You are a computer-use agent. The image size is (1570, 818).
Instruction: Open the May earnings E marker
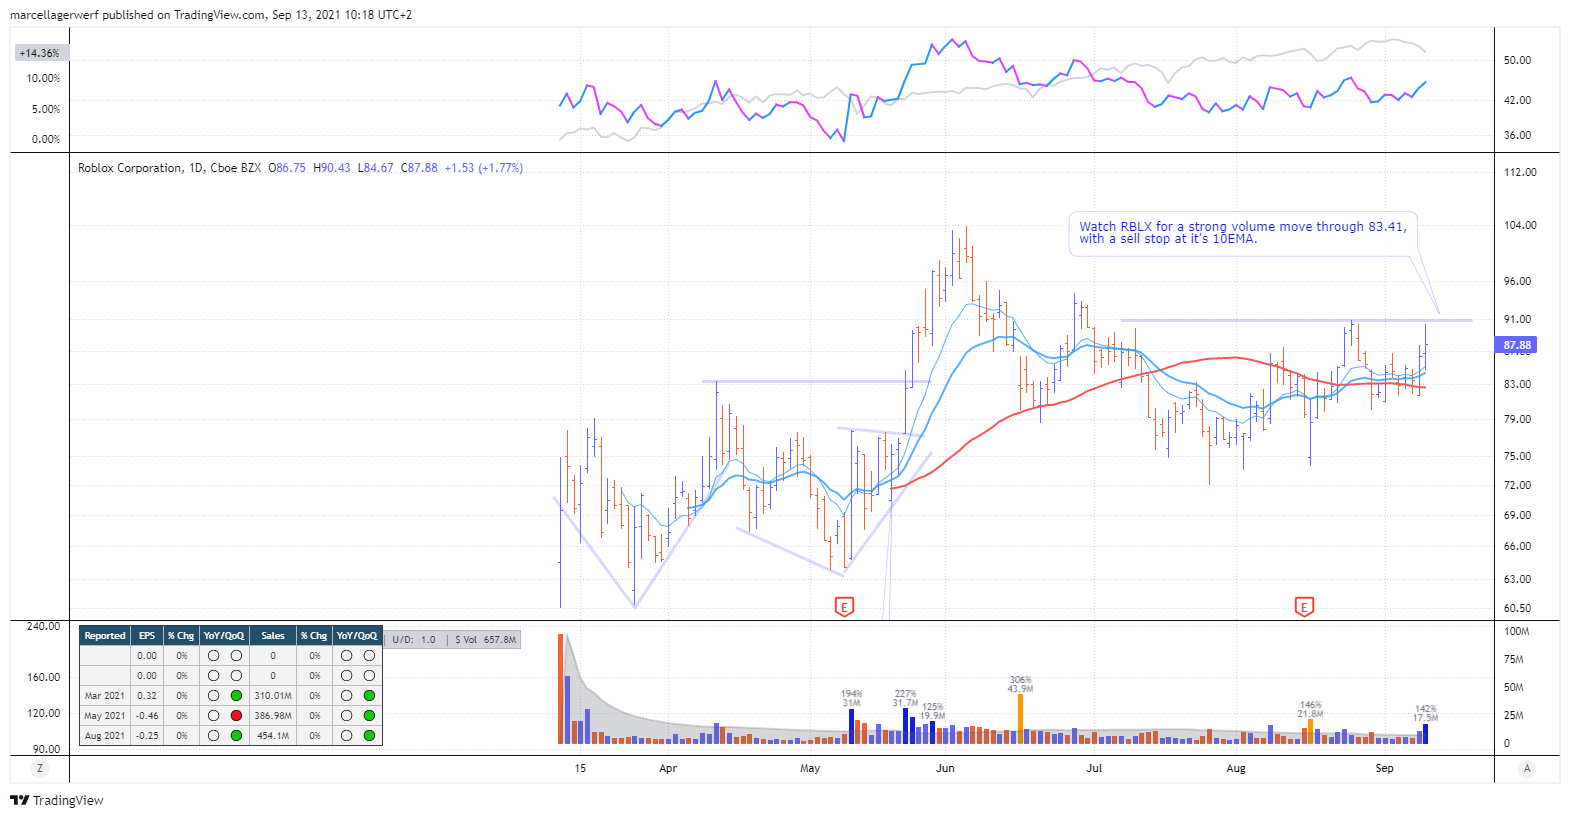tap(844, 607)
